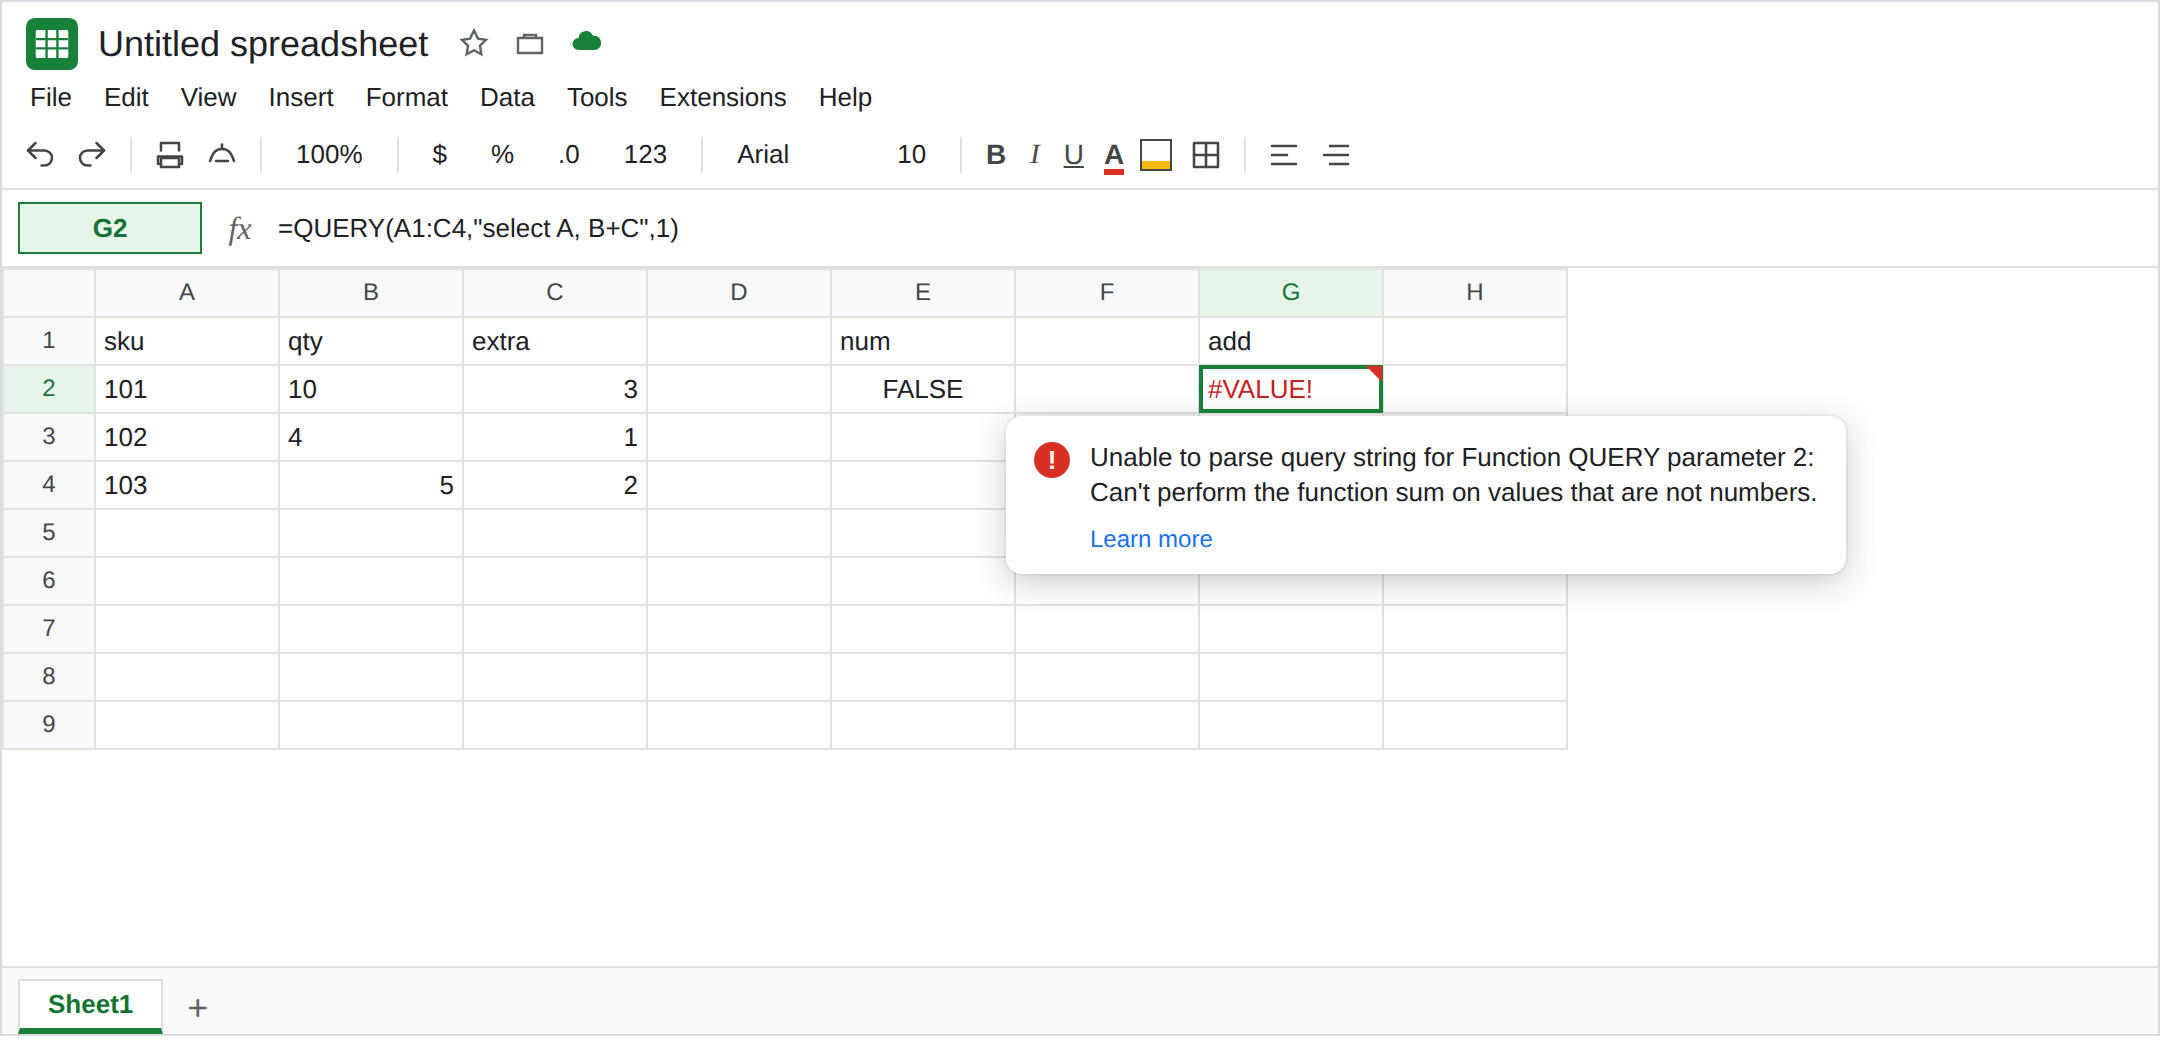Open the text color picker

click(x=1114, y=156)
